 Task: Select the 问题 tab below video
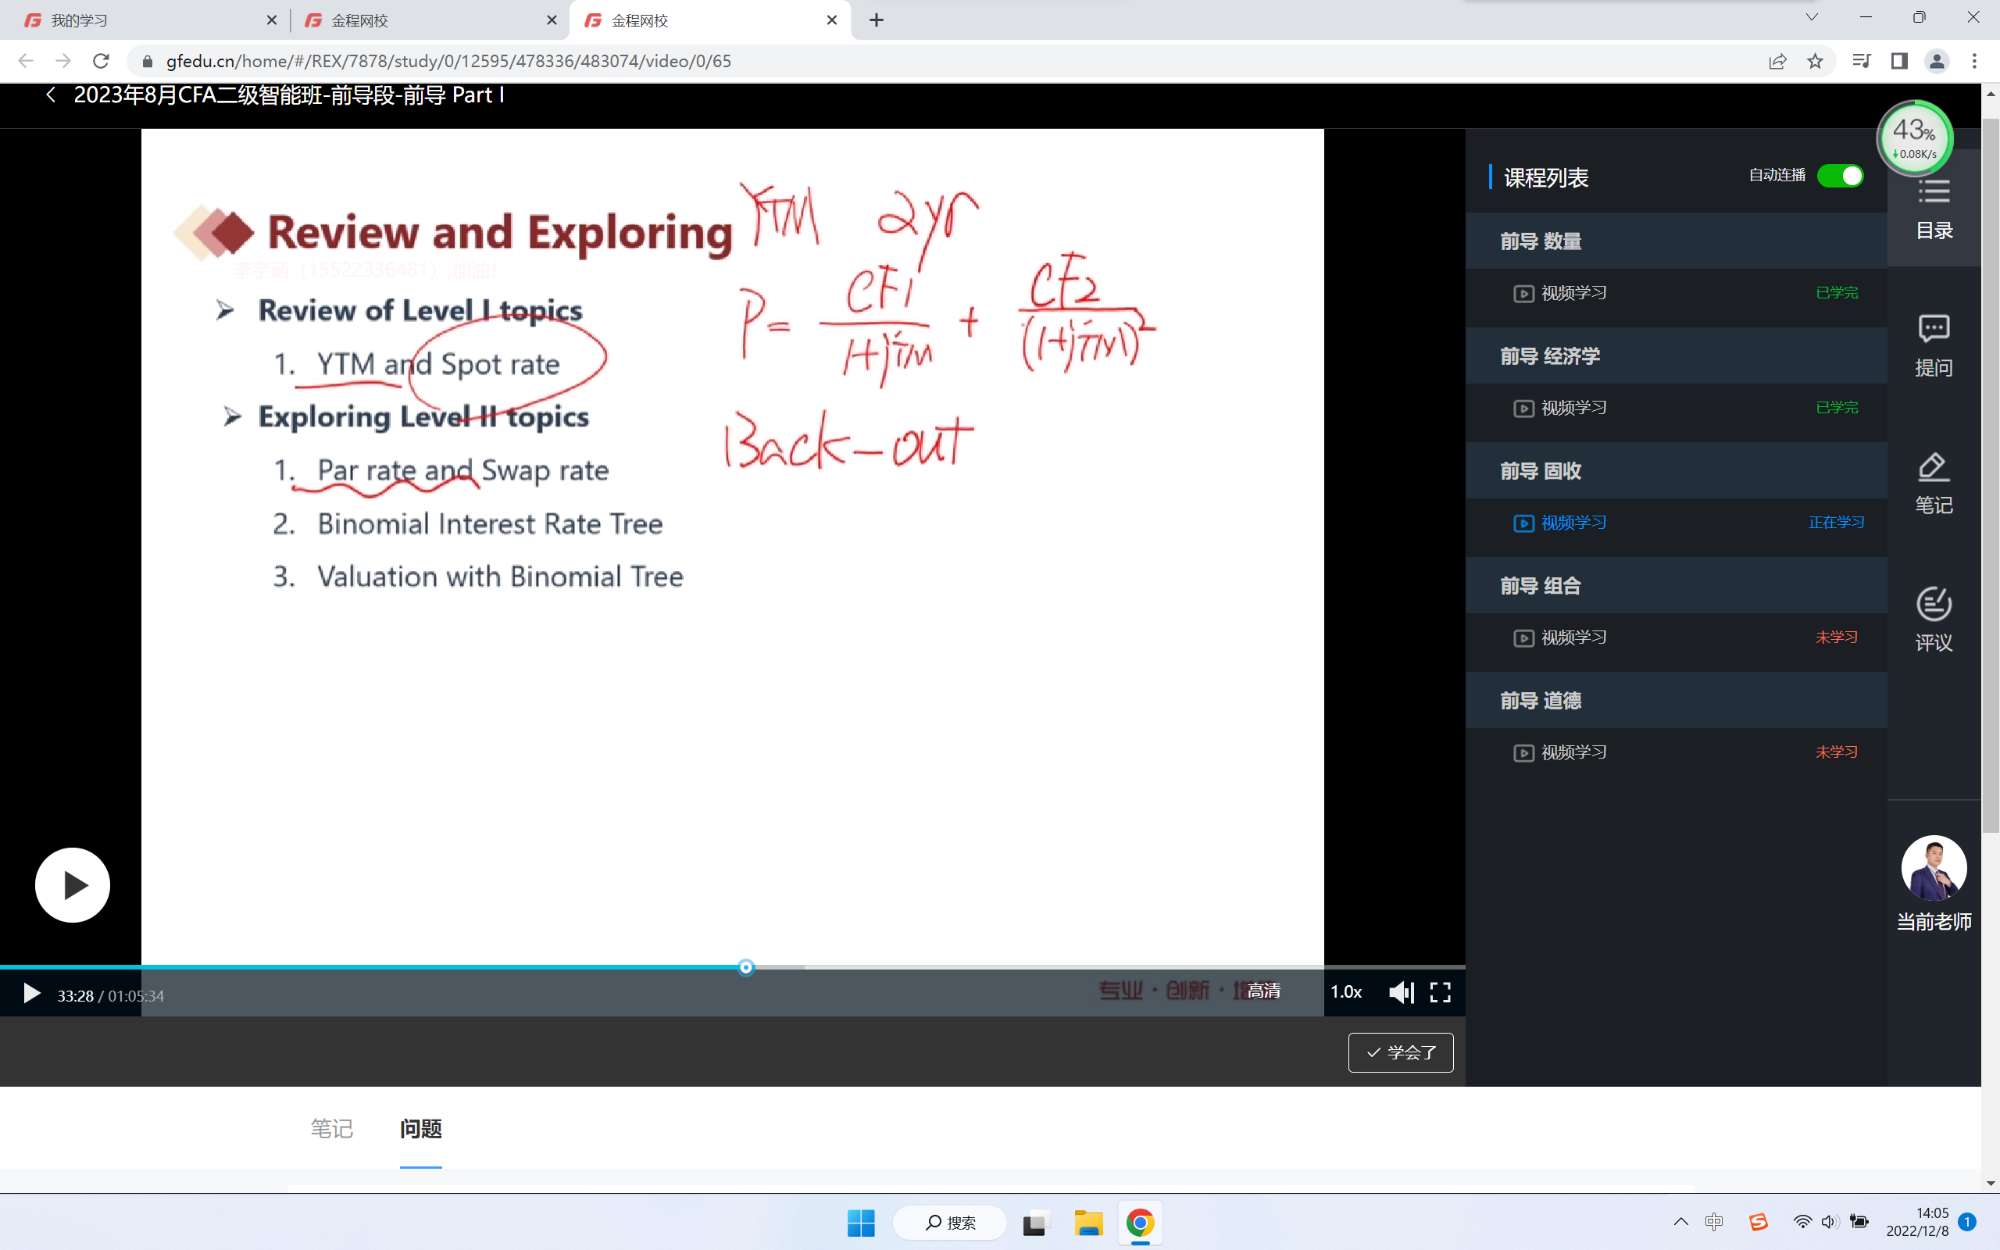click(420, 1129)
